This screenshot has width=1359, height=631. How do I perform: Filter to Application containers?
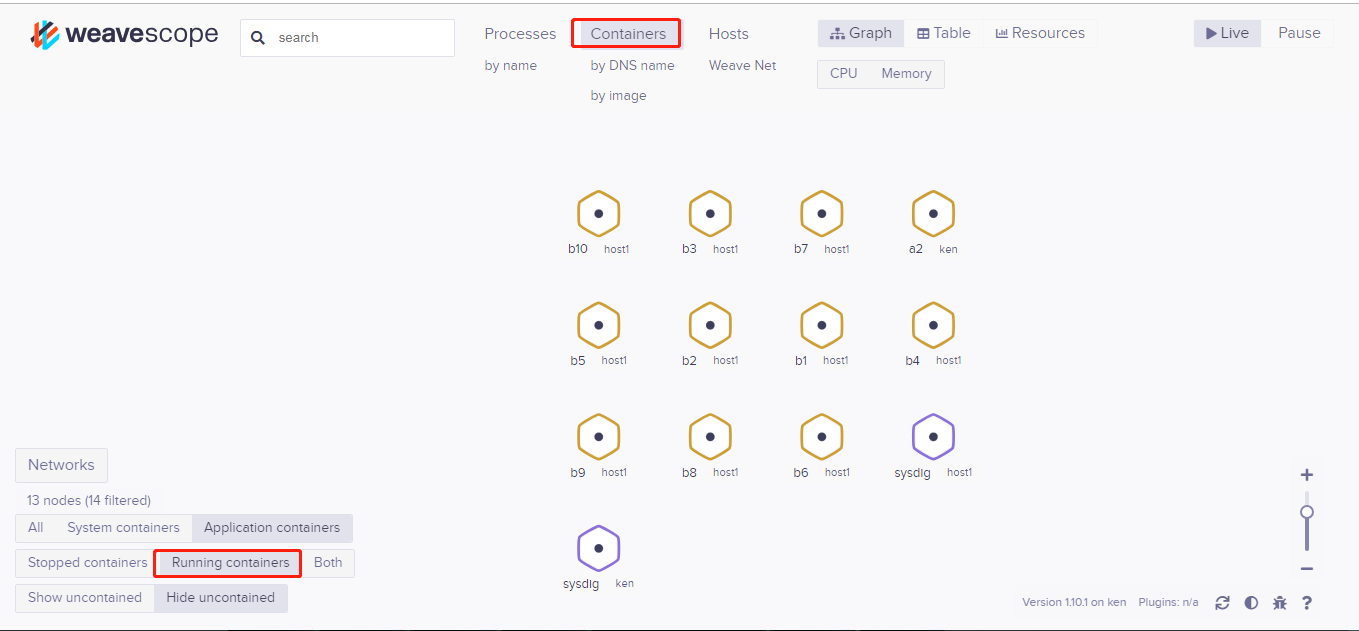pyautogui.click(x=272, y=527)
